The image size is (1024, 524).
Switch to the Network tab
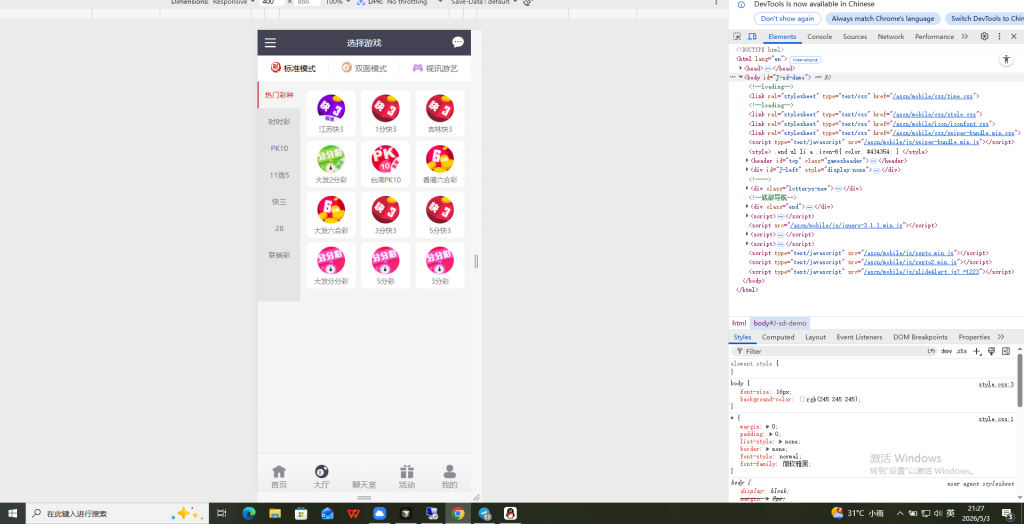(891, 37)
